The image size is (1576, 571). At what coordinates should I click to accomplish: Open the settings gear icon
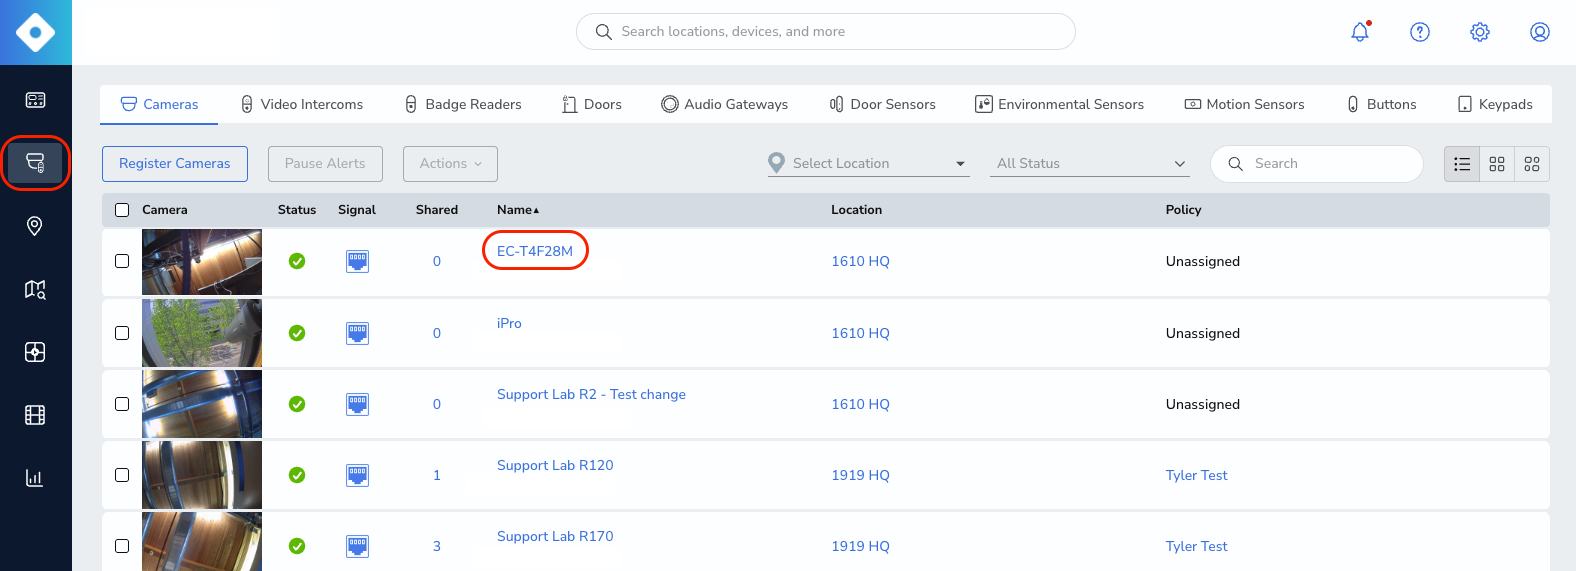1480,32
